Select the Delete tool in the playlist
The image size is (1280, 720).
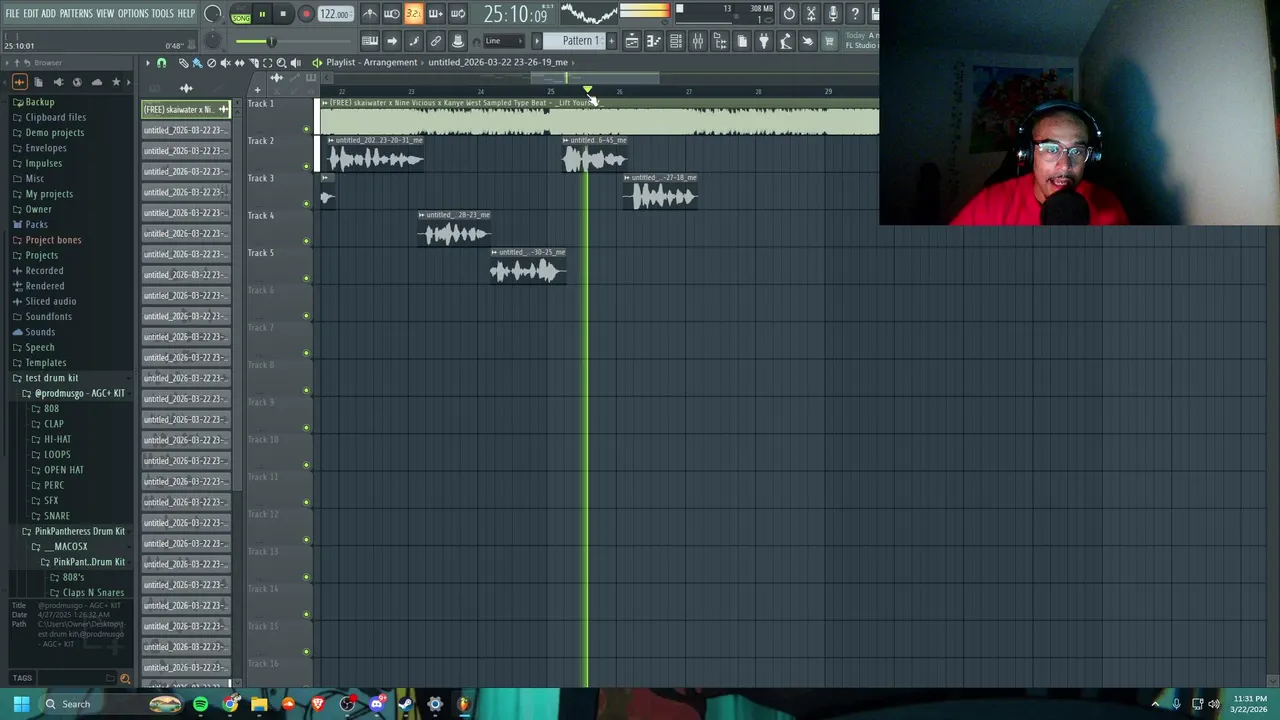click(x=211, y=63)
